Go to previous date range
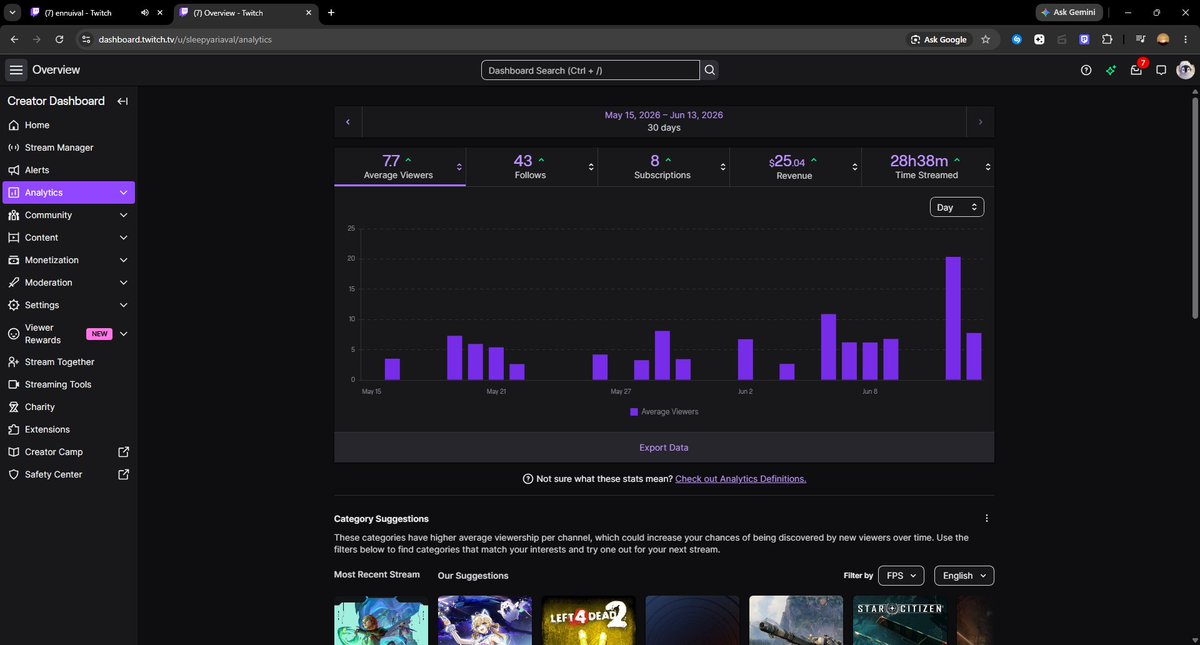Image resolution: width=1200 pixels, height=645 pixels. [348, 122]
